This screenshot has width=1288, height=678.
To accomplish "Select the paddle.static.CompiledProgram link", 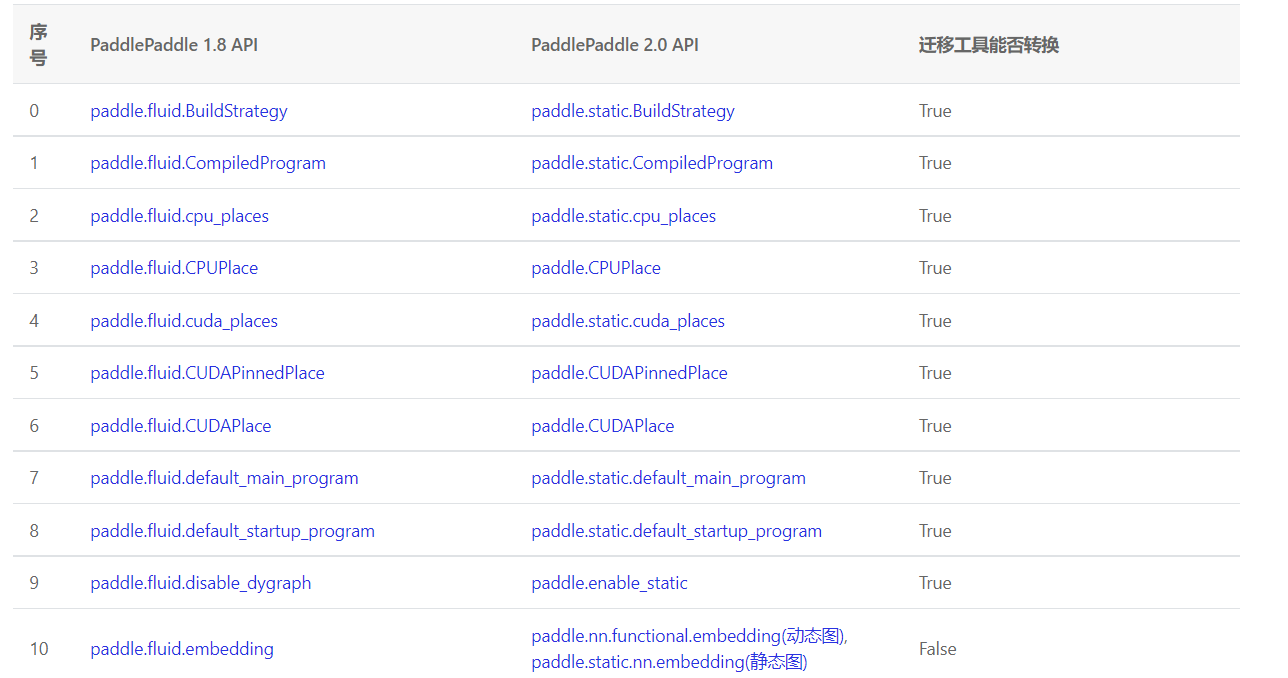I will tap(652, 163).
